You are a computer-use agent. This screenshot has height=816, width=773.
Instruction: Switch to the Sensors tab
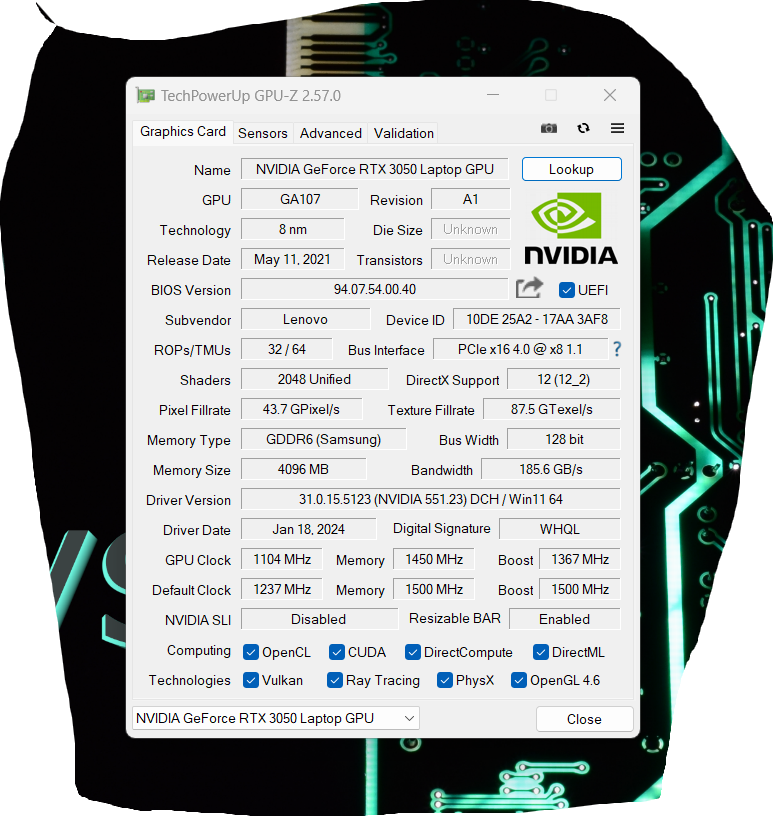(x=263, y=133)
